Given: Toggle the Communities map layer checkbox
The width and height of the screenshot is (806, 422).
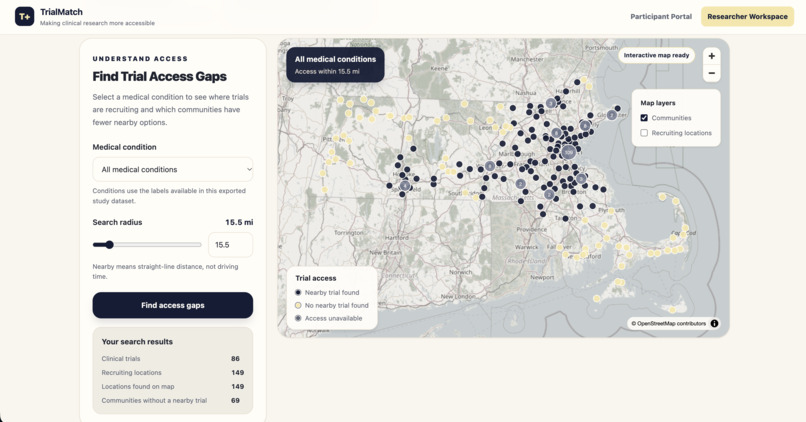Looking at the screenshot, I should coord(644,118).
